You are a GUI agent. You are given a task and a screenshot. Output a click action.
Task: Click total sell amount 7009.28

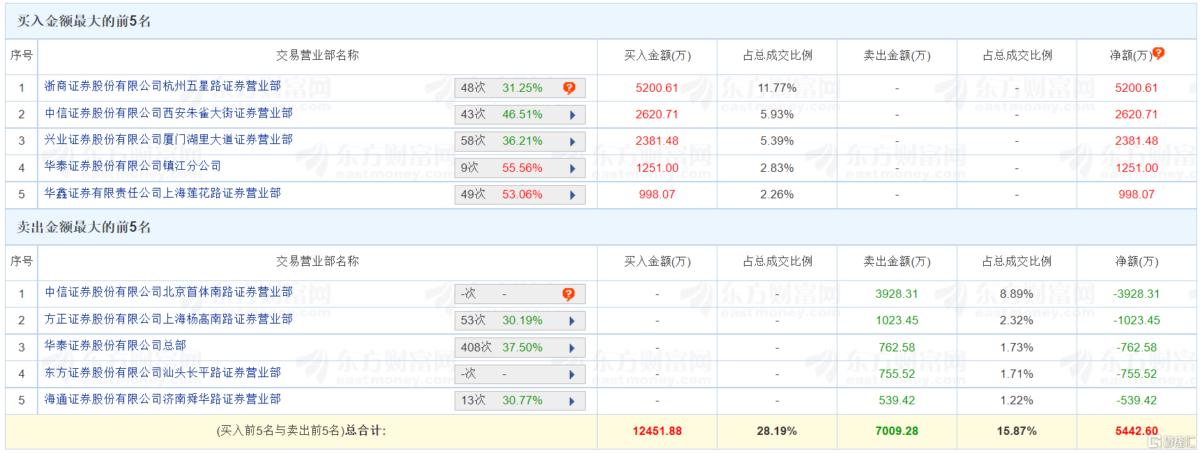[x=897, y=431]
